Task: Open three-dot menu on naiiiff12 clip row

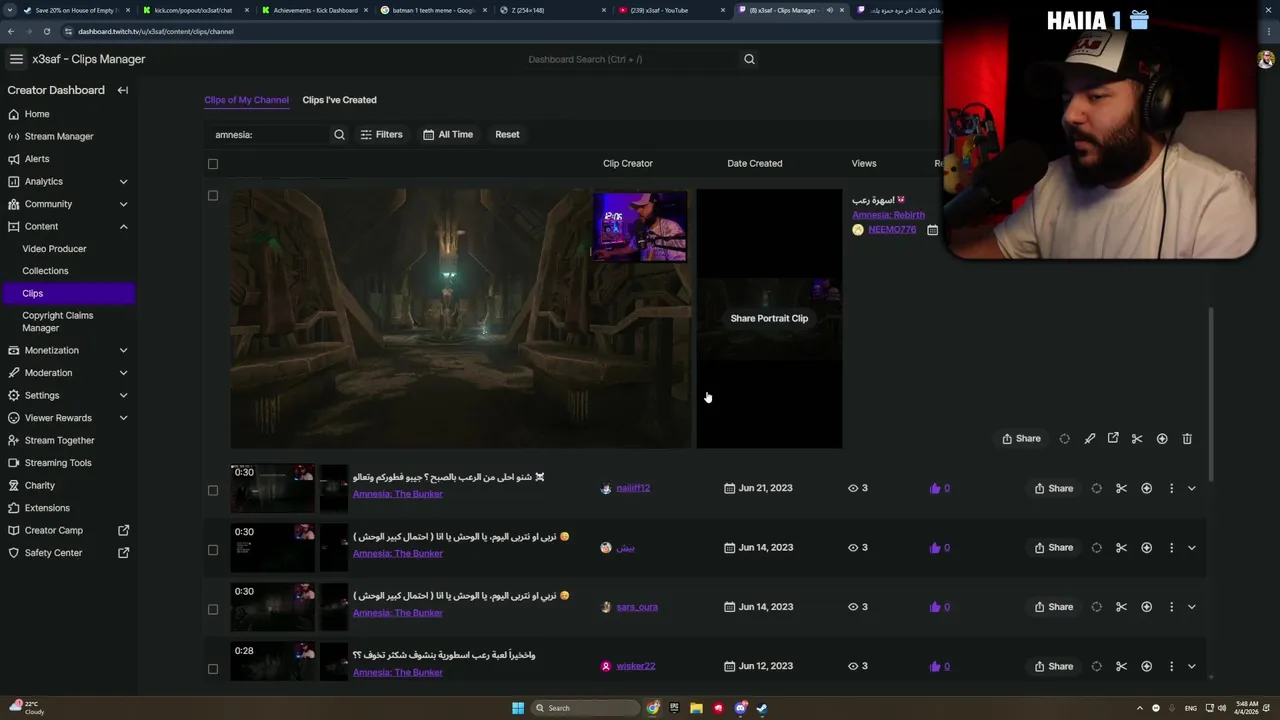Action: point(1171,488)
